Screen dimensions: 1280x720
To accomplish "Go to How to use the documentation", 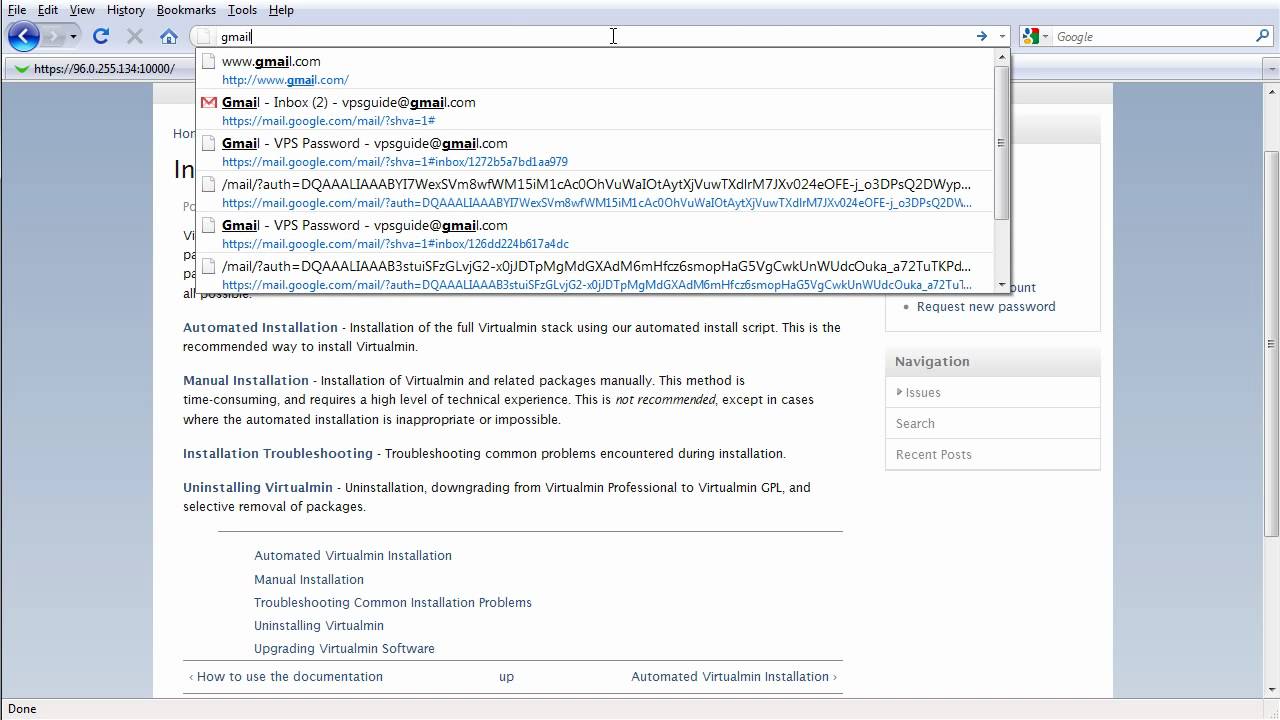I will point(286,676).
